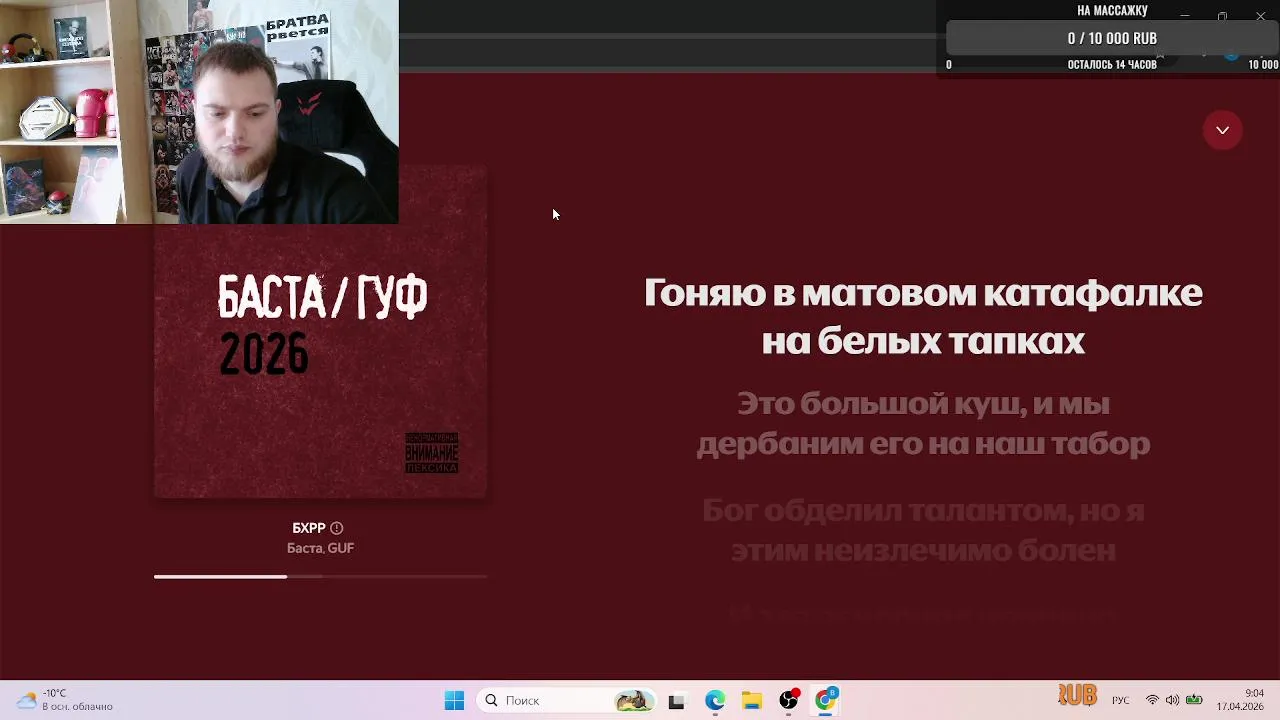Open the weather widget showing -10°C
The image size is (1280, 720).
(65, 700)
